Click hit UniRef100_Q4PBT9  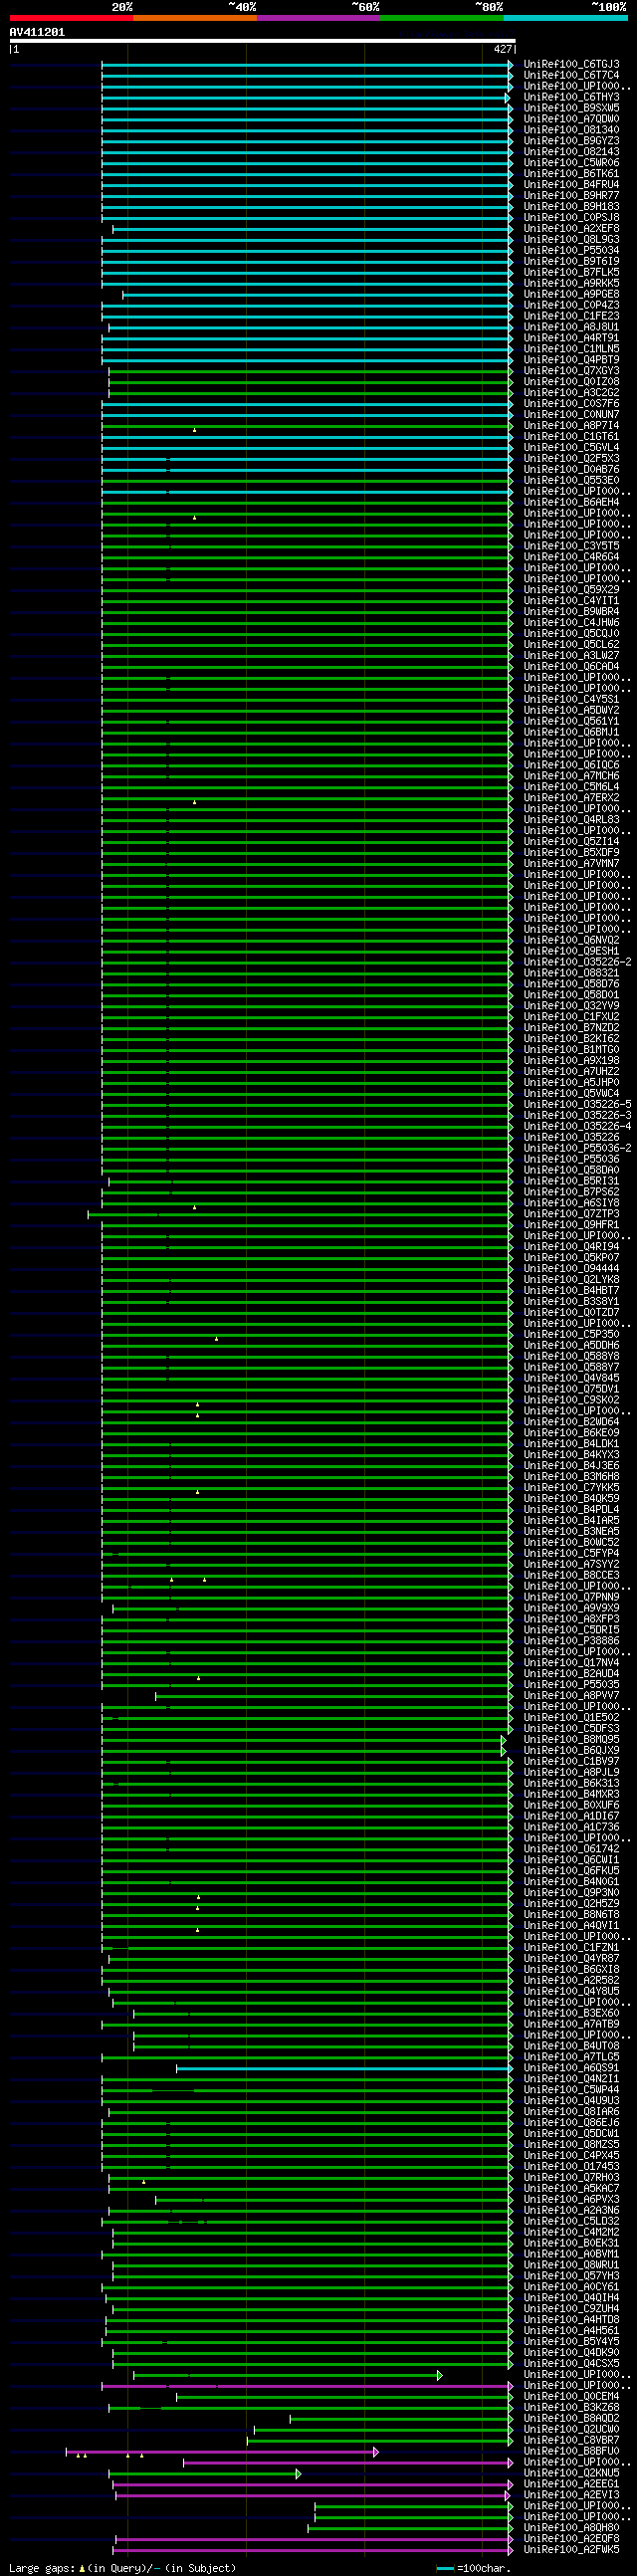click(x=571, y=361)
